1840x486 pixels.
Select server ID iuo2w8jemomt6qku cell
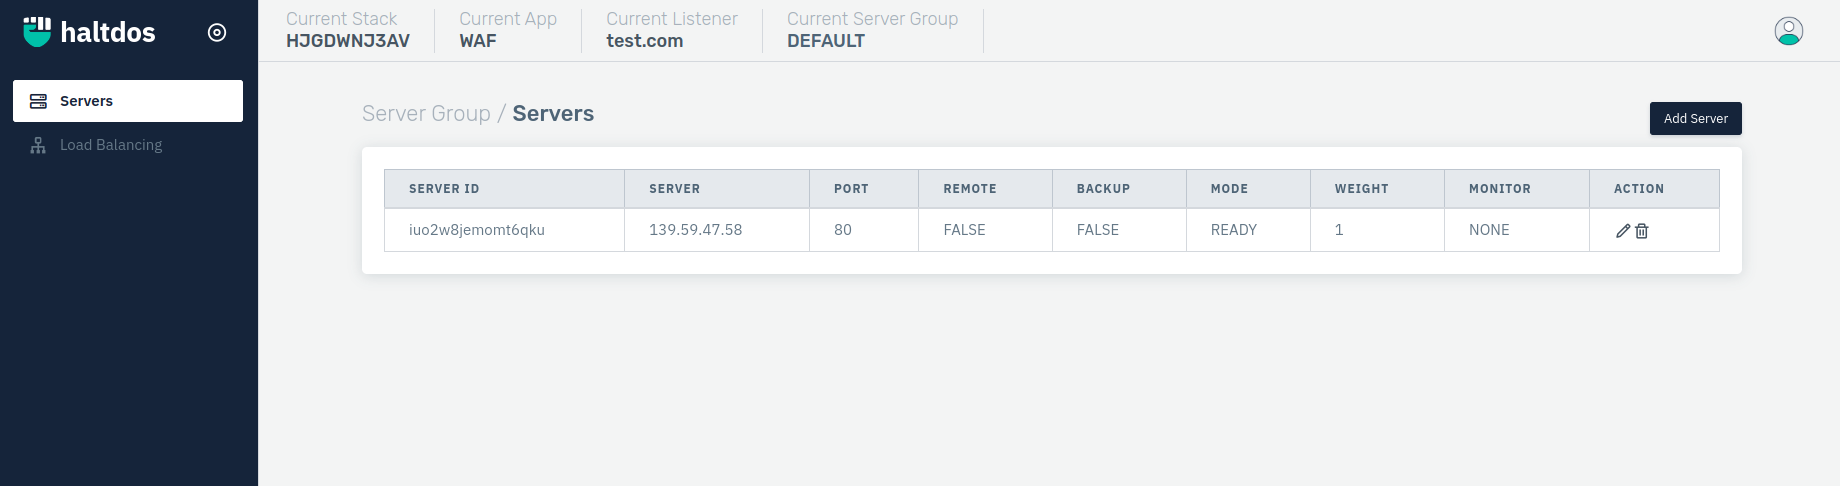[x=477, y=230]
